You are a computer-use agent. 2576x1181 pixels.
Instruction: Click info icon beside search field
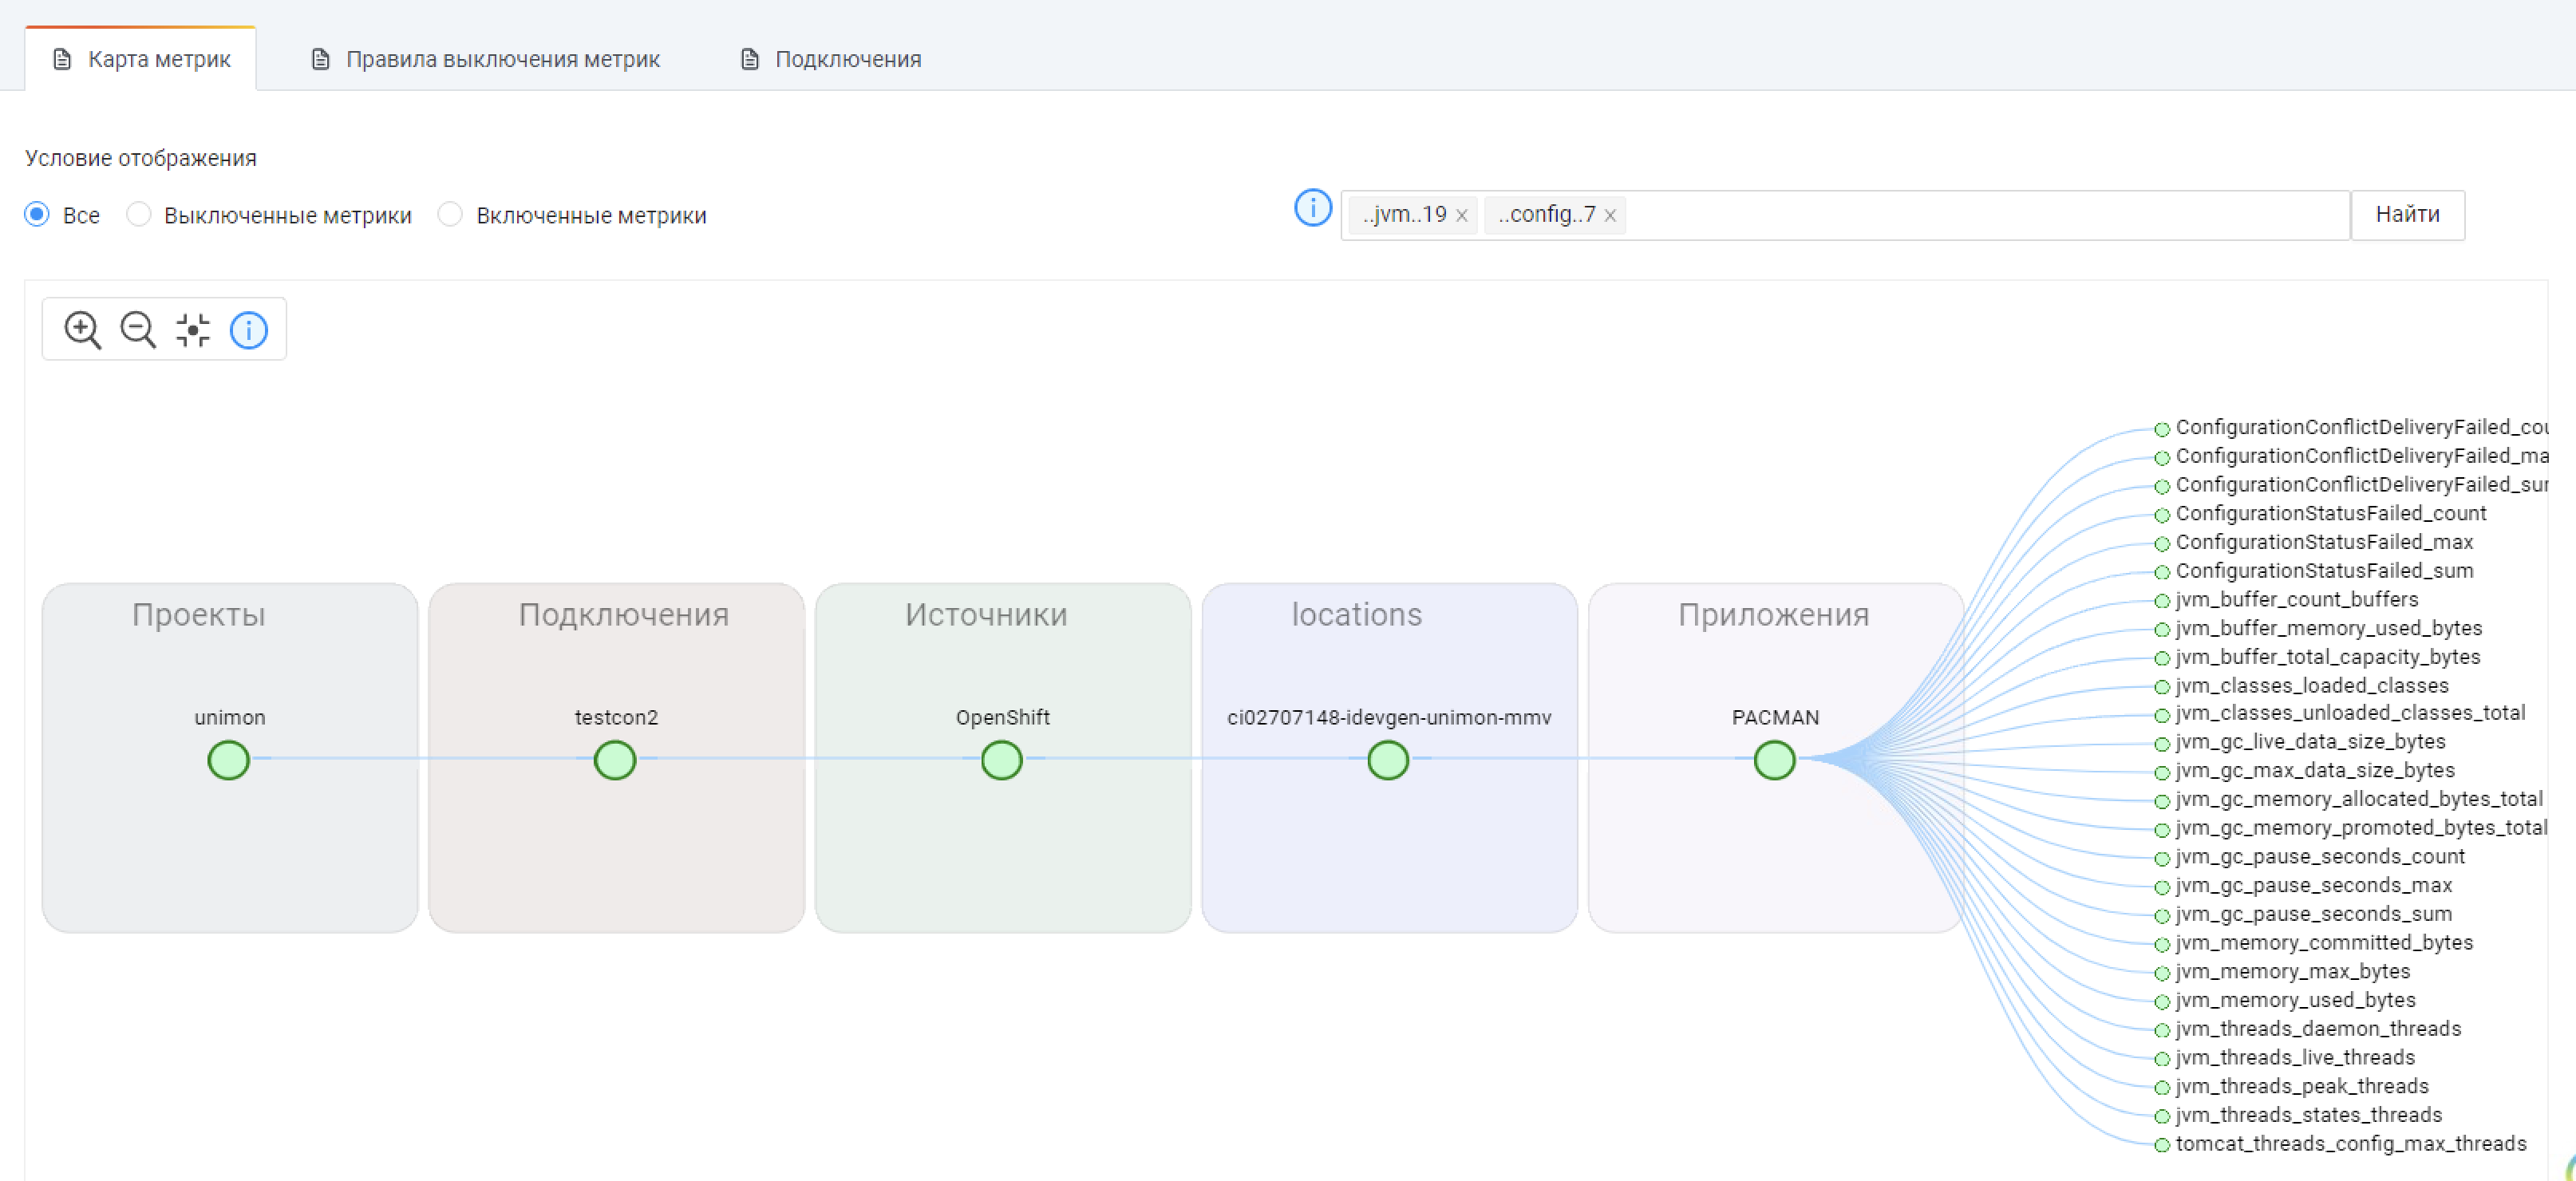pos(1312,209)
